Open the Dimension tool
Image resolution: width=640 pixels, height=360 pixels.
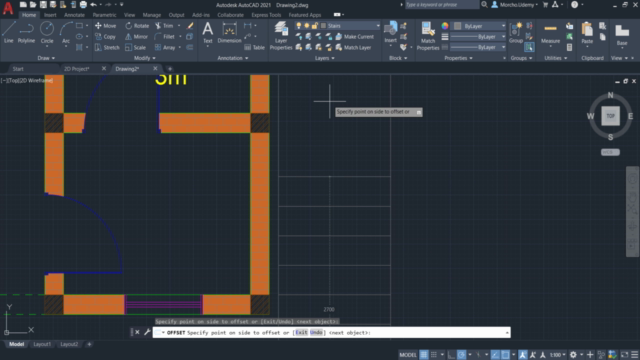click(x=229, y=33)
